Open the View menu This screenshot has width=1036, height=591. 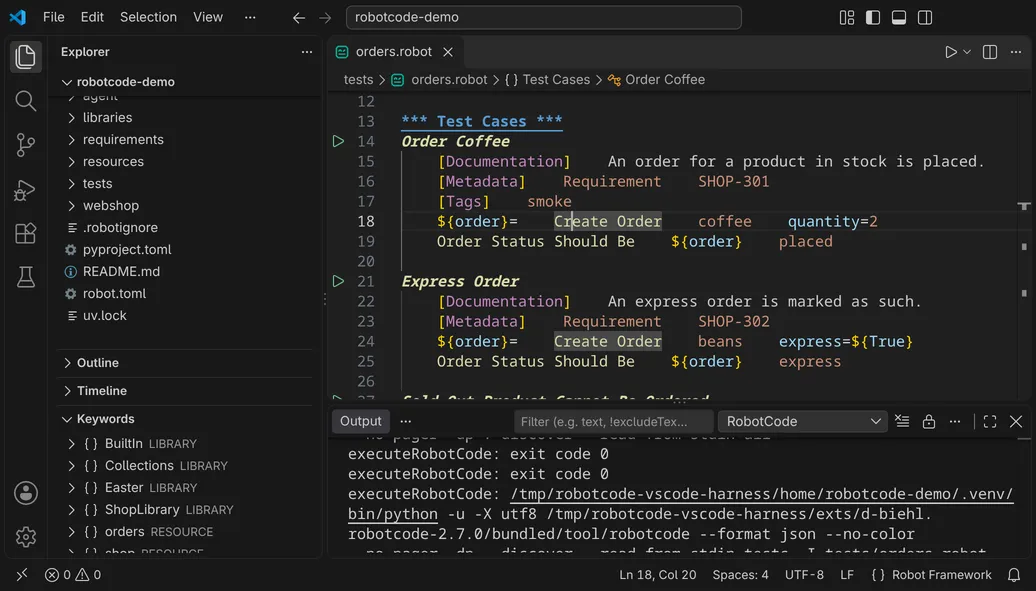[207, 17]
